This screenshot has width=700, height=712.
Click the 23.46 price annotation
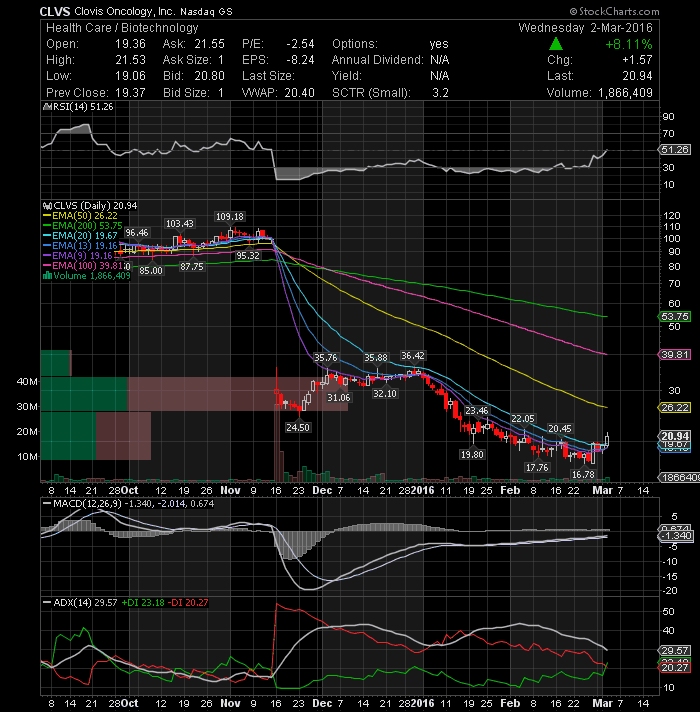476,410
